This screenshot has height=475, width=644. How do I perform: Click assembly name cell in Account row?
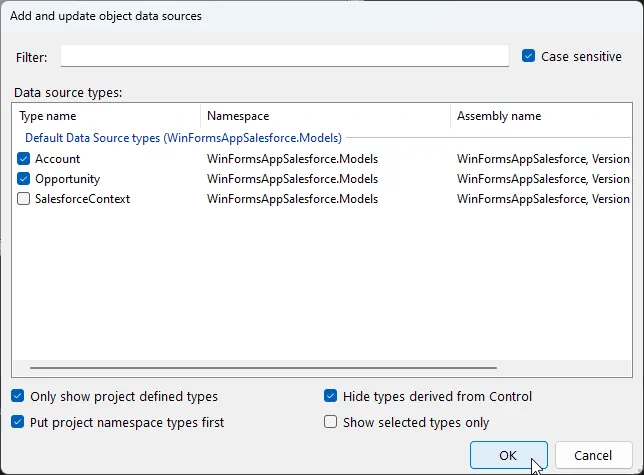click(x=543, y=159)
